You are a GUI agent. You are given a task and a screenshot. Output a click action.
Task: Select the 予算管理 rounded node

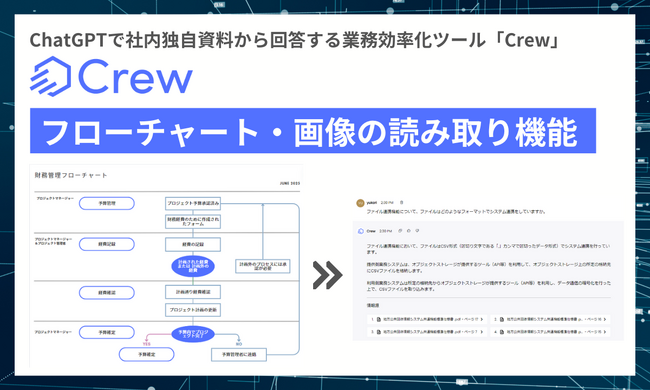[x=107, y=203]
